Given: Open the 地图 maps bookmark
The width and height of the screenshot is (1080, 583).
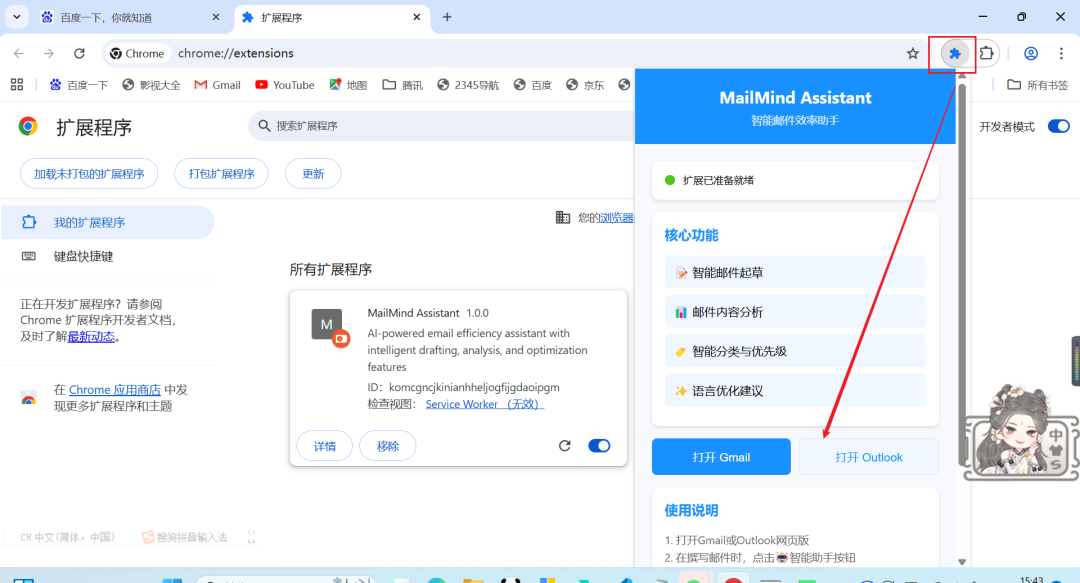Looking at the screenshot, I should tap(348, 85).
